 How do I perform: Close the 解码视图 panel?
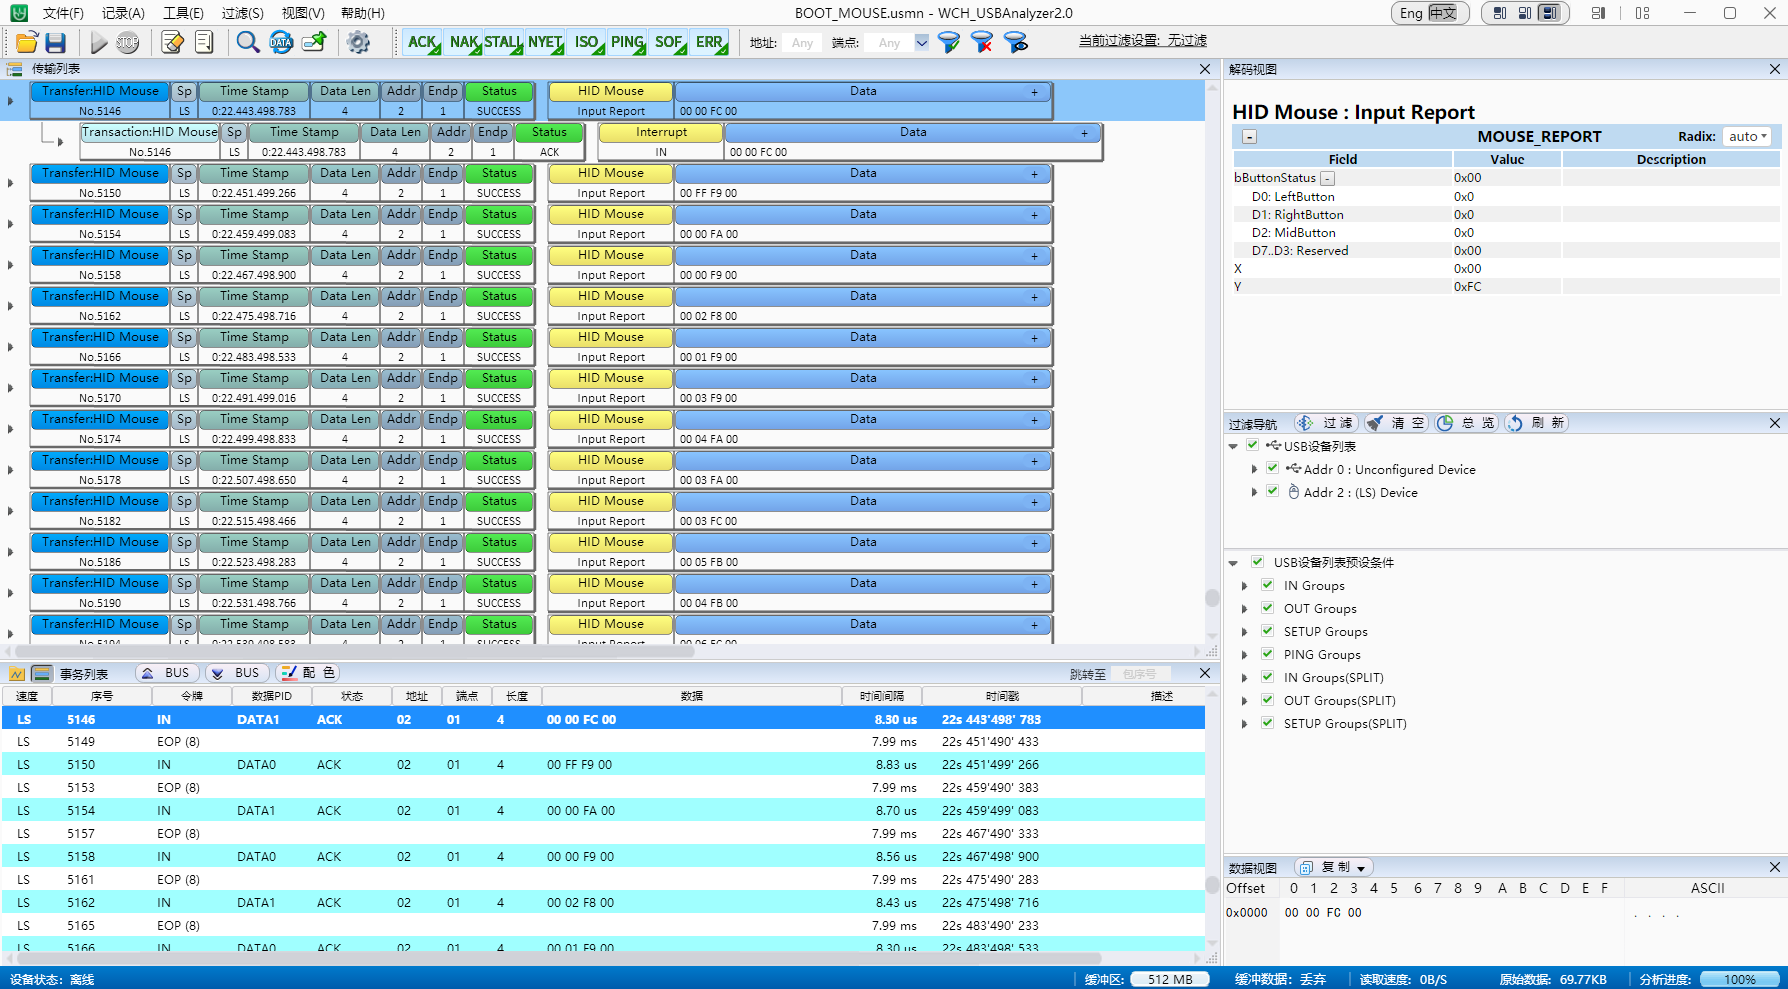1775,69
